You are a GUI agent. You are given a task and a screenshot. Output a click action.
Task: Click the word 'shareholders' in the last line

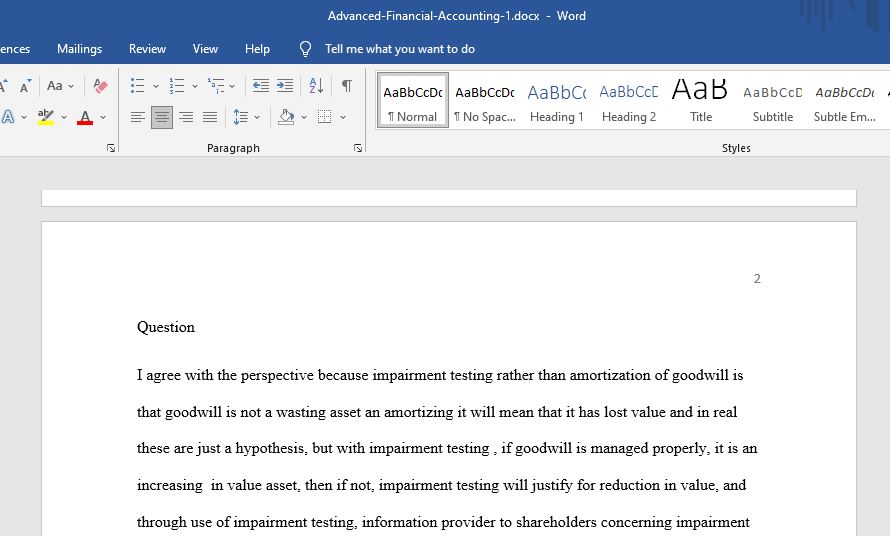point(556,522)
